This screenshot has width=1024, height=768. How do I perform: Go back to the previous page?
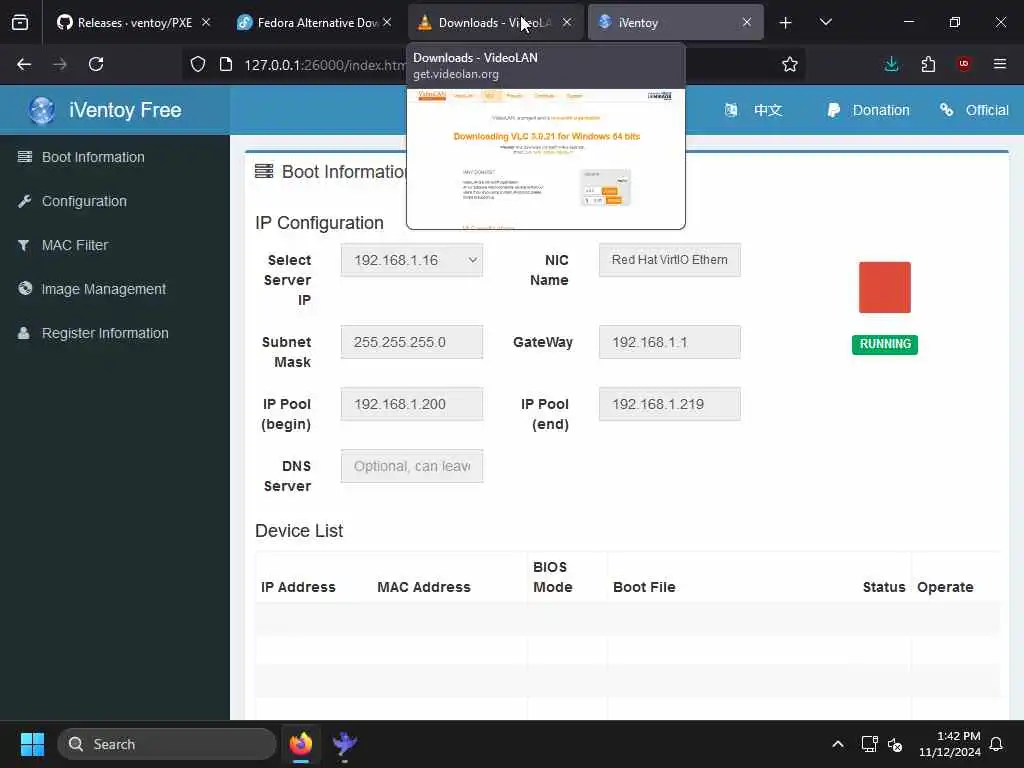coord(24,64)
